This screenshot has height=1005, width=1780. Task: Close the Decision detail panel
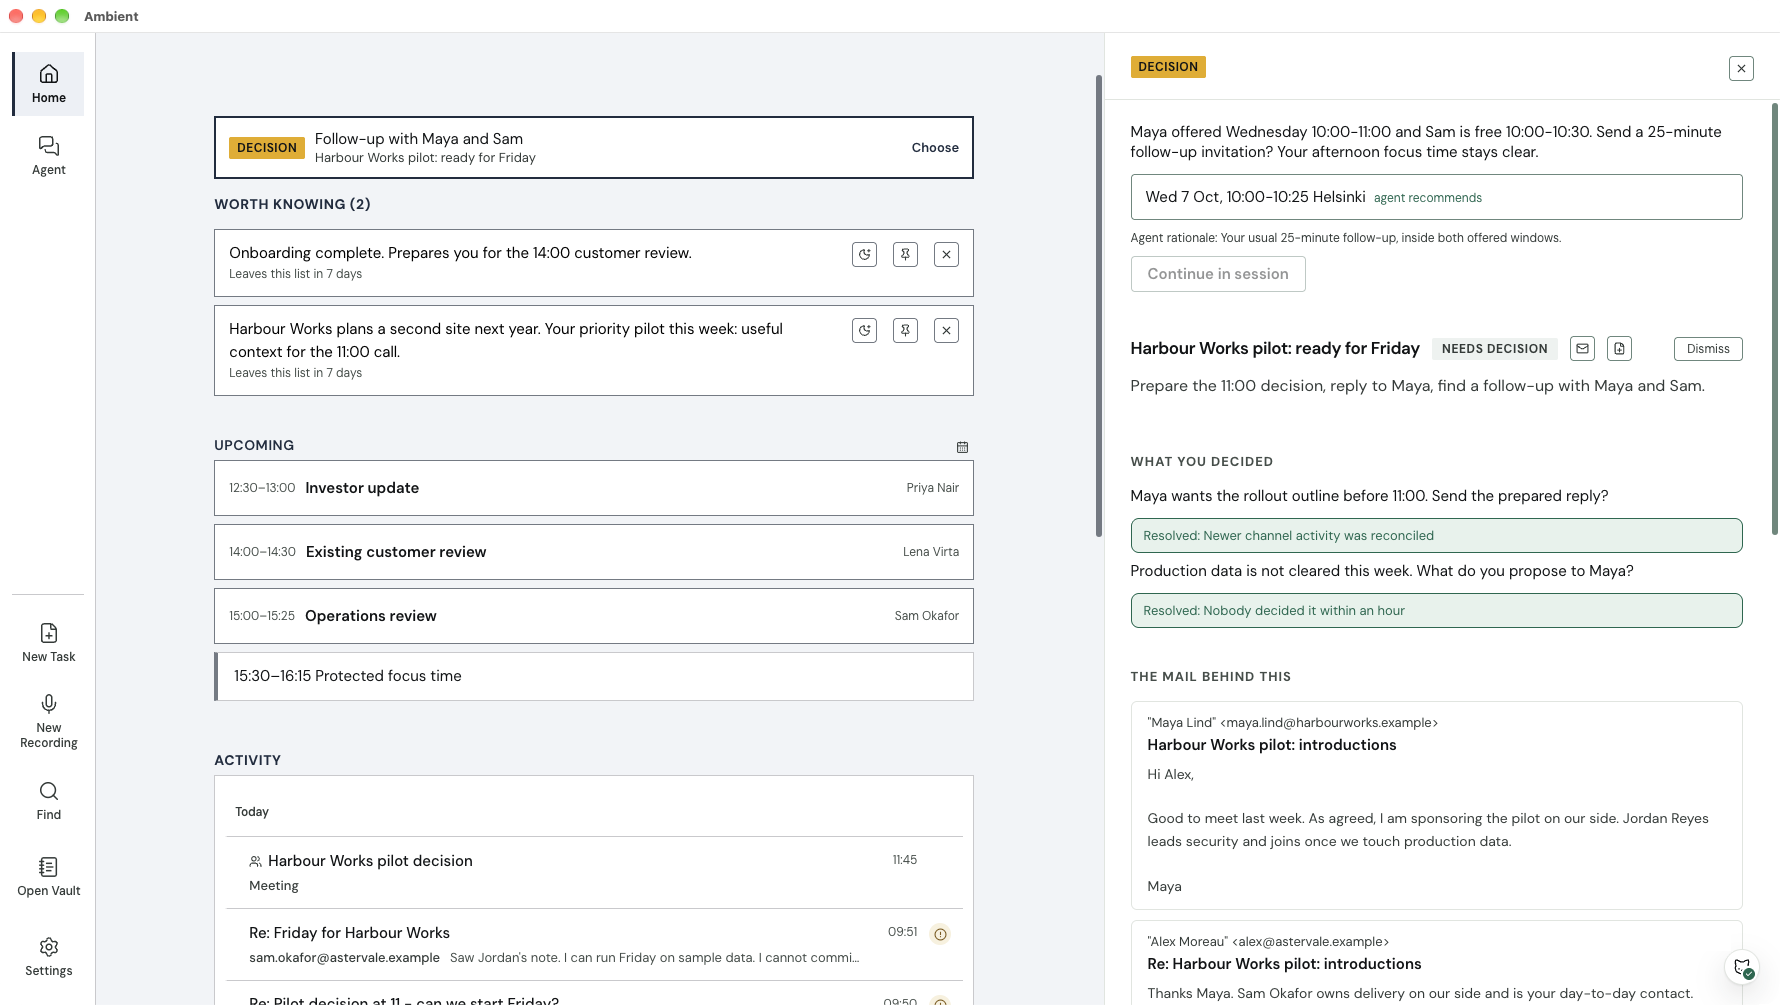1741,68
